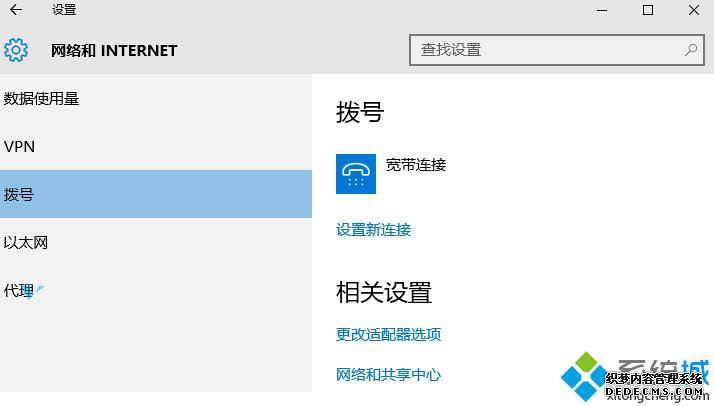This screenshot has height=406, width=714.
Task: Click the 设置新连接 link
Action: tap(373, 230)
